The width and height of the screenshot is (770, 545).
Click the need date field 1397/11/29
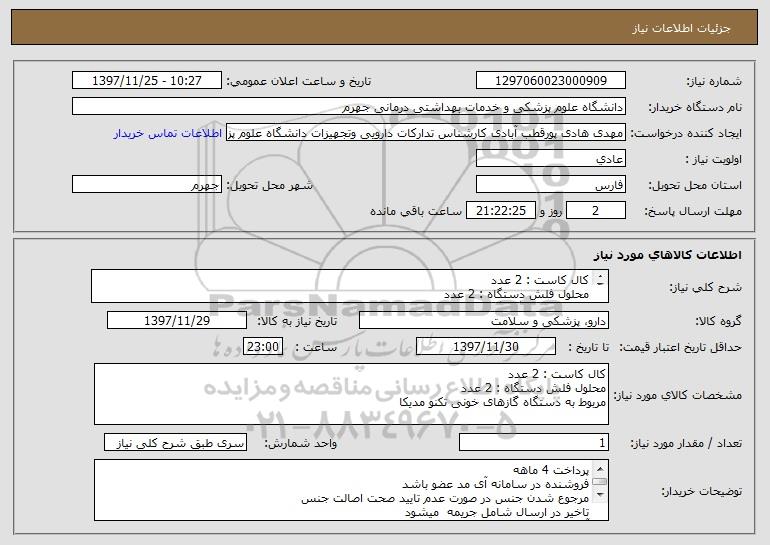pyautogui.click(x=177, y=321)
